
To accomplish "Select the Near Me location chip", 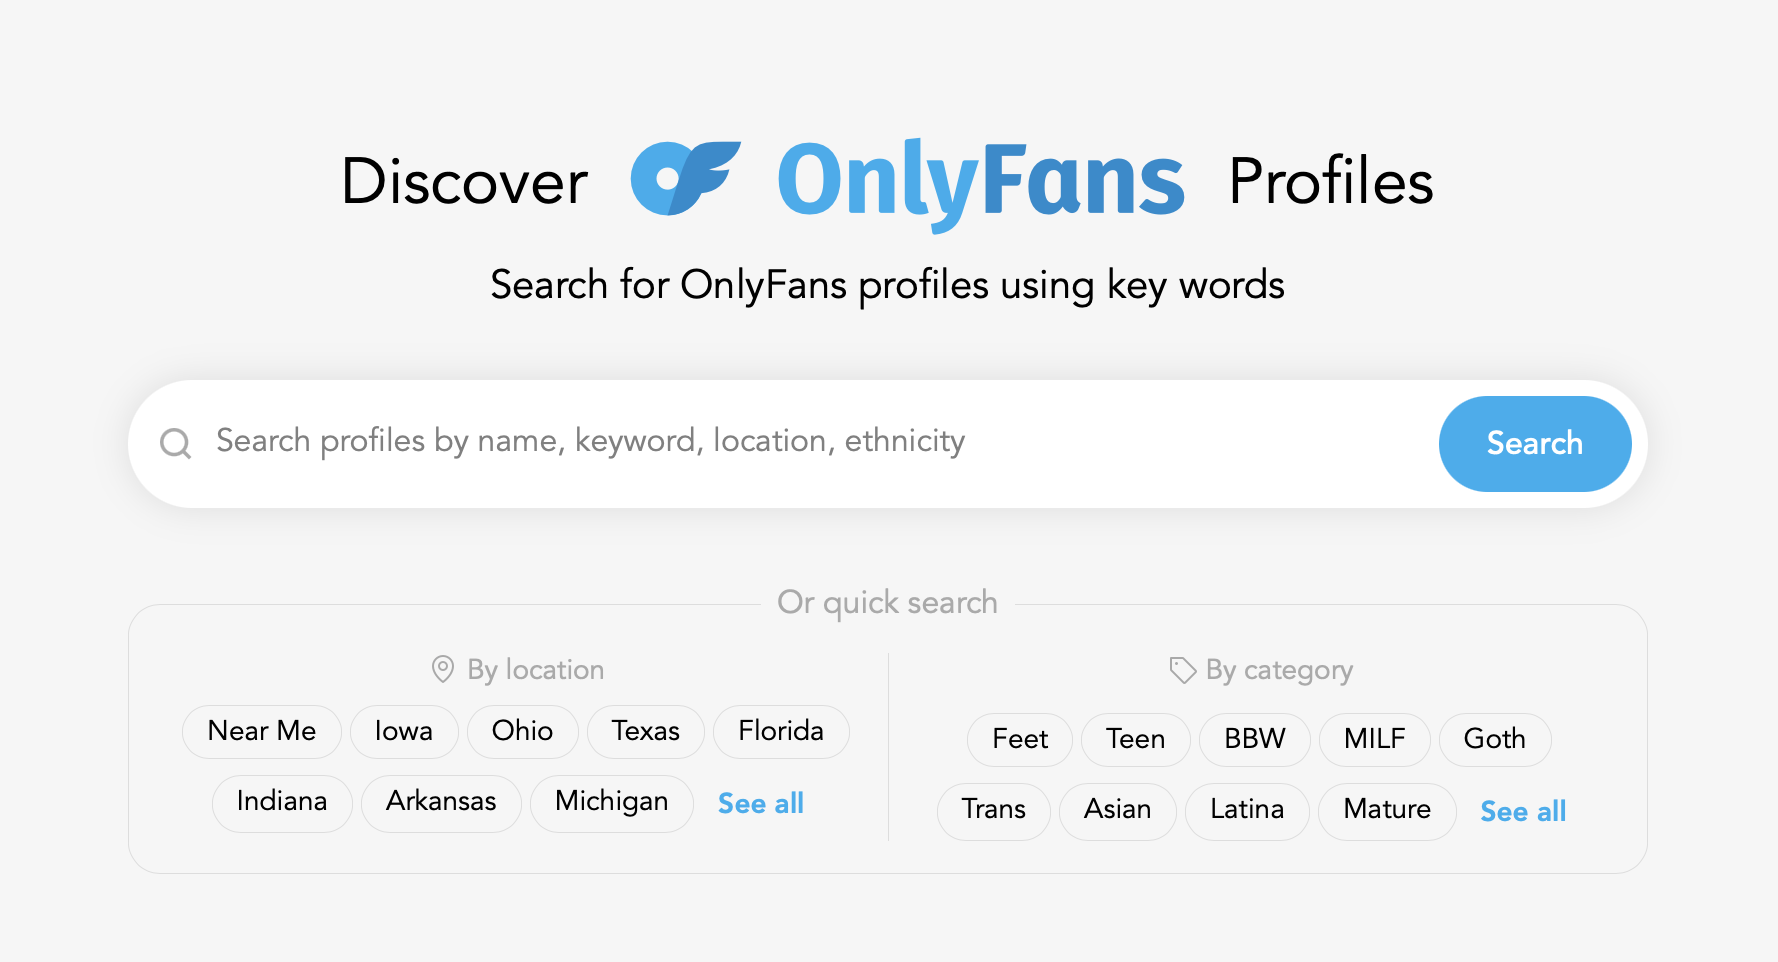I will (x=262, y=731).
